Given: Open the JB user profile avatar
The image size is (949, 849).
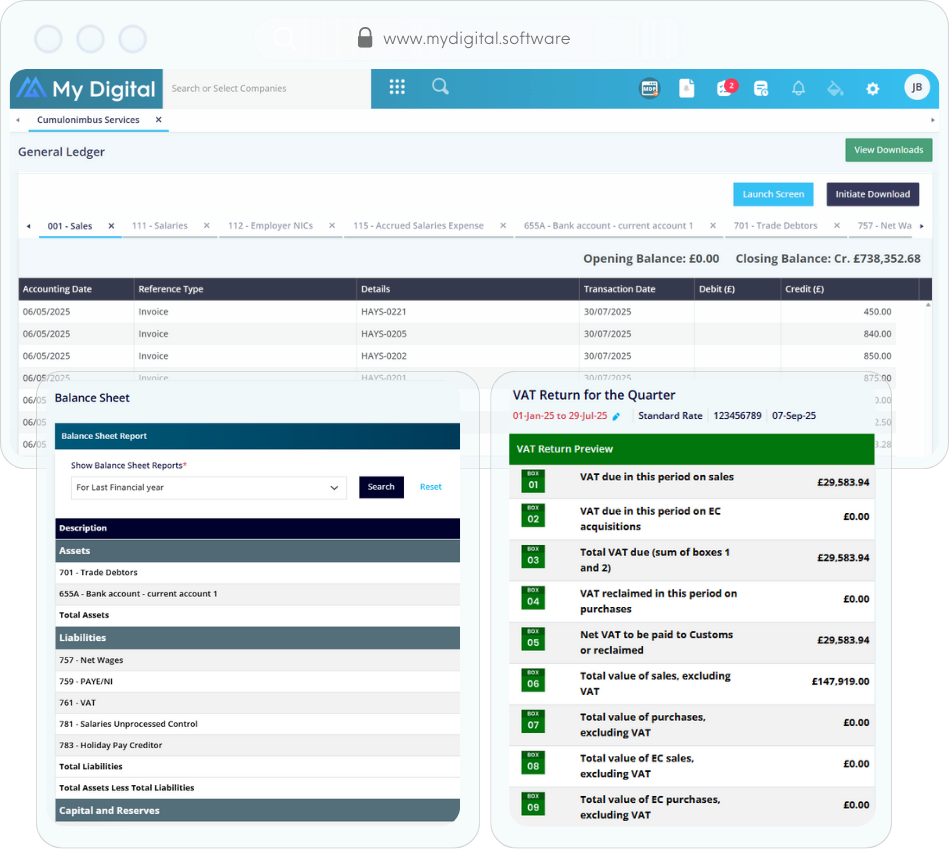Looking at the screenshot, I should coord(916,88).
